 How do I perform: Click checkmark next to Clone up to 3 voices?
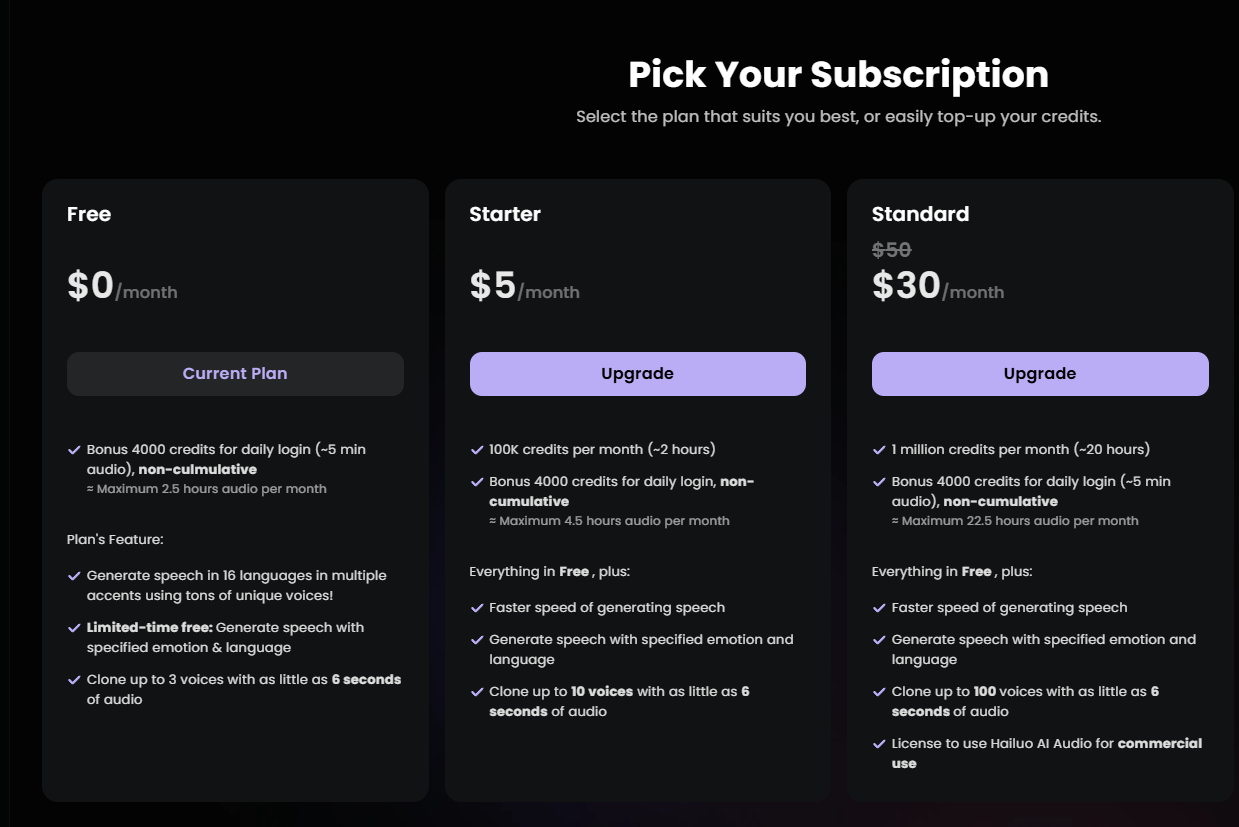point(74,680)
